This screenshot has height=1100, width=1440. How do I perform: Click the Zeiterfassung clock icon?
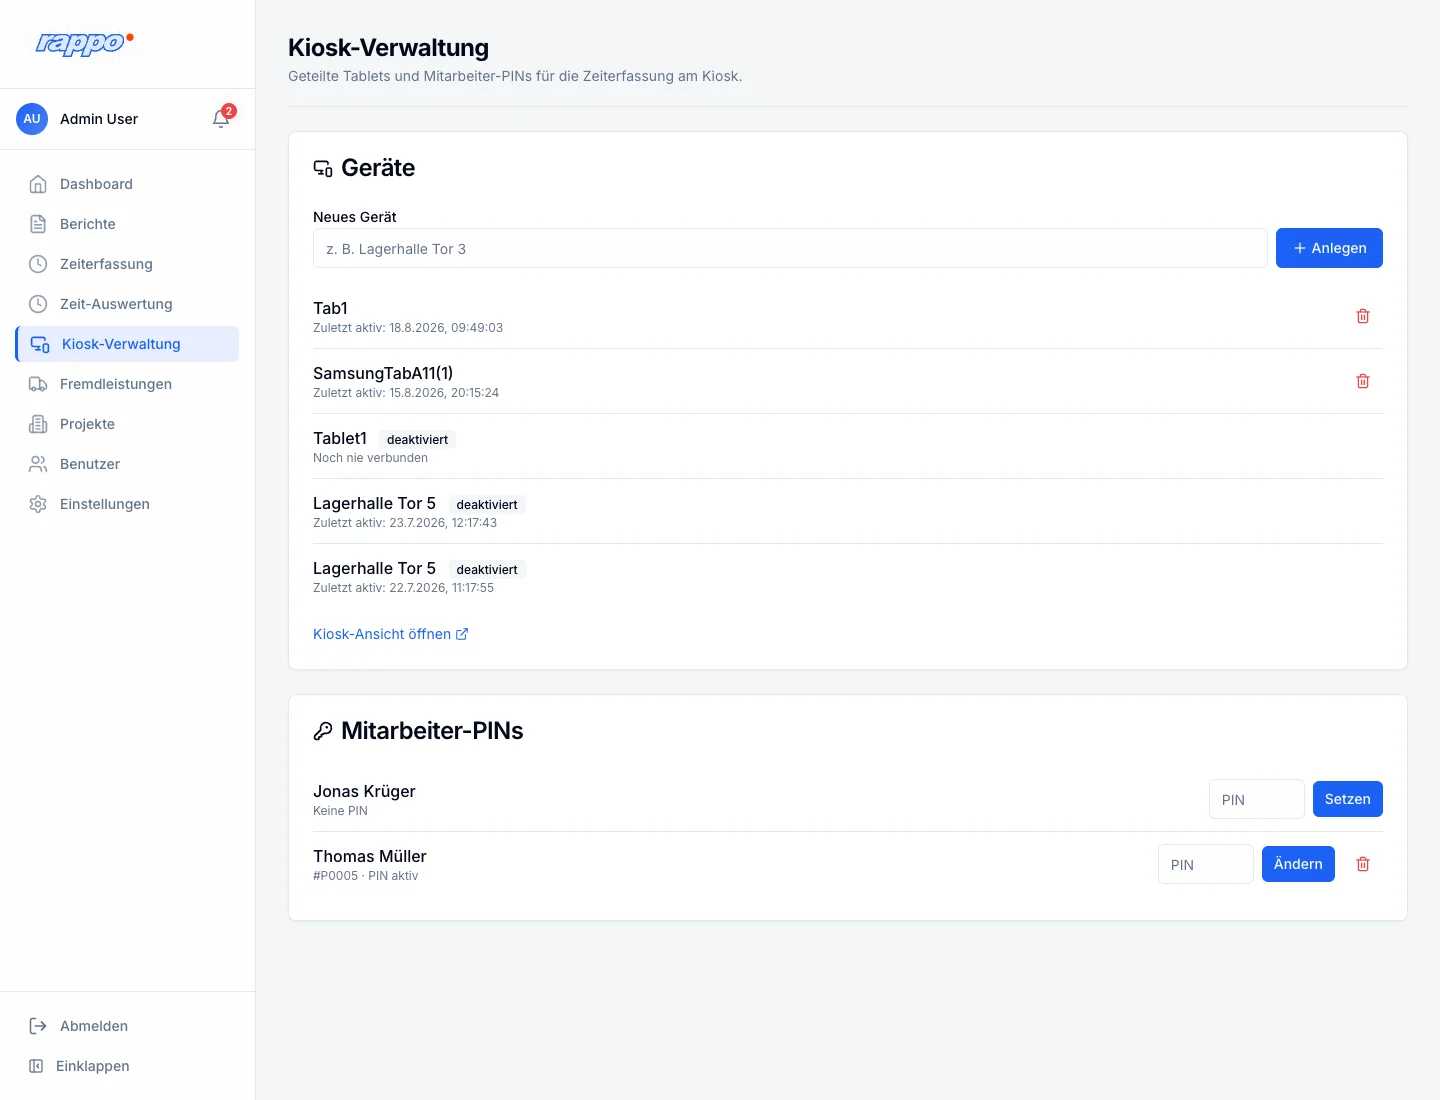[38, 264]
